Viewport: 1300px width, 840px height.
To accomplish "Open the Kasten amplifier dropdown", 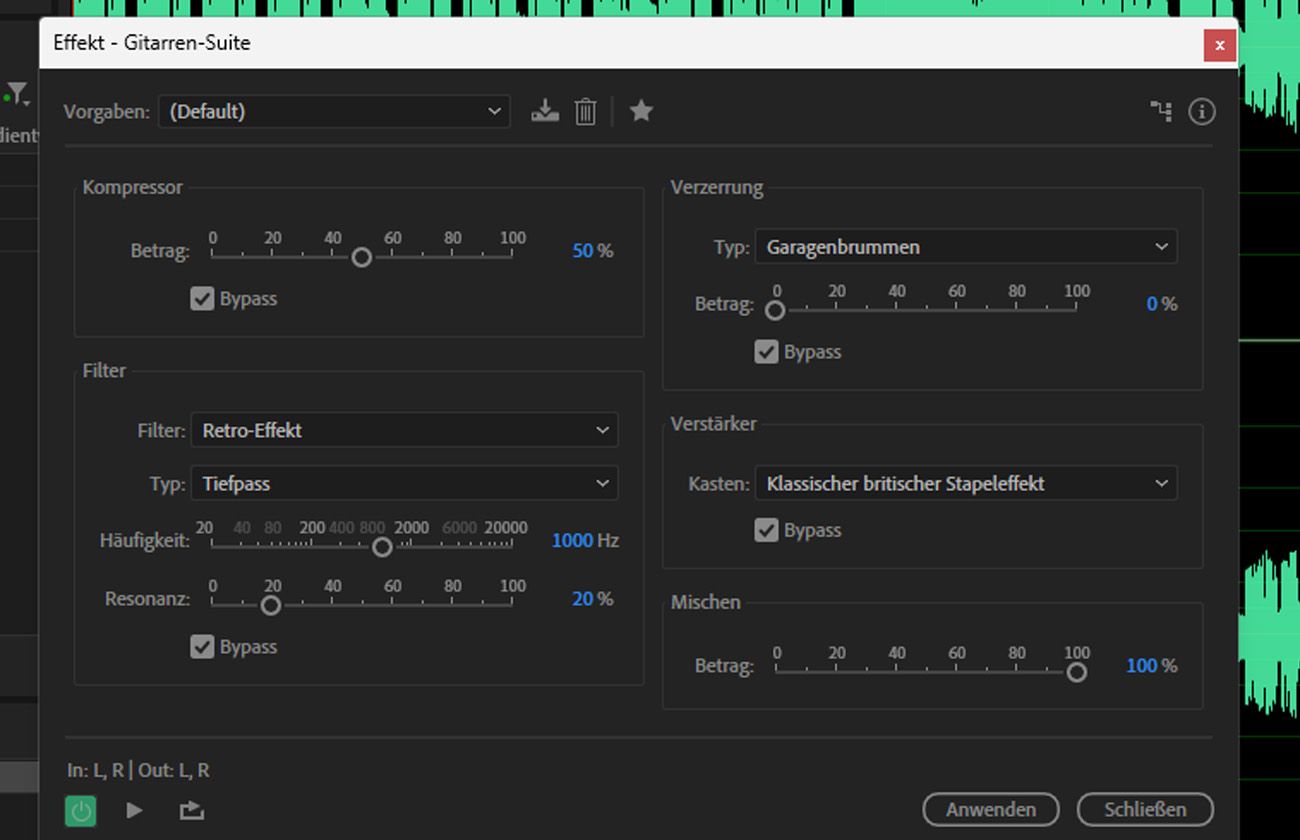I will point(965,483).
